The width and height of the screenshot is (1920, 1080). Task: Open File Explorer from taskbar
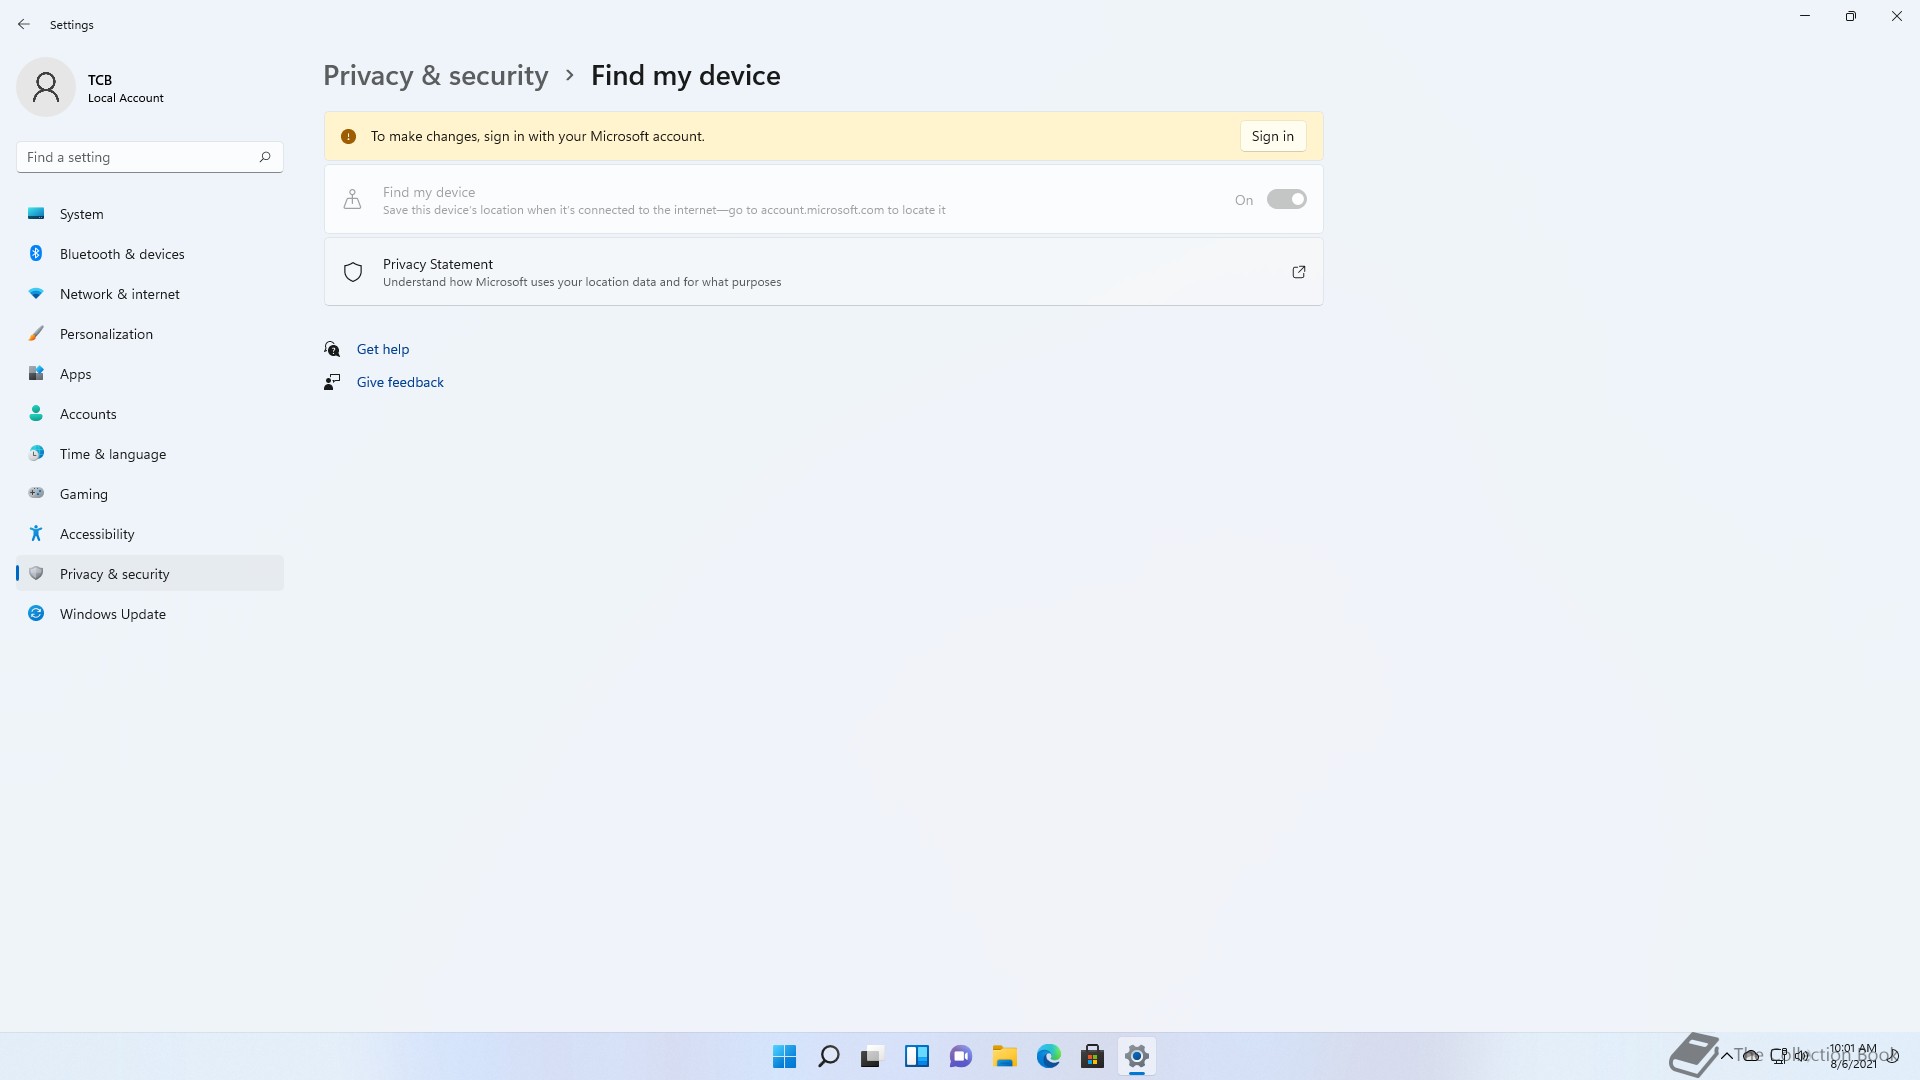[x=1004, y=1056]
